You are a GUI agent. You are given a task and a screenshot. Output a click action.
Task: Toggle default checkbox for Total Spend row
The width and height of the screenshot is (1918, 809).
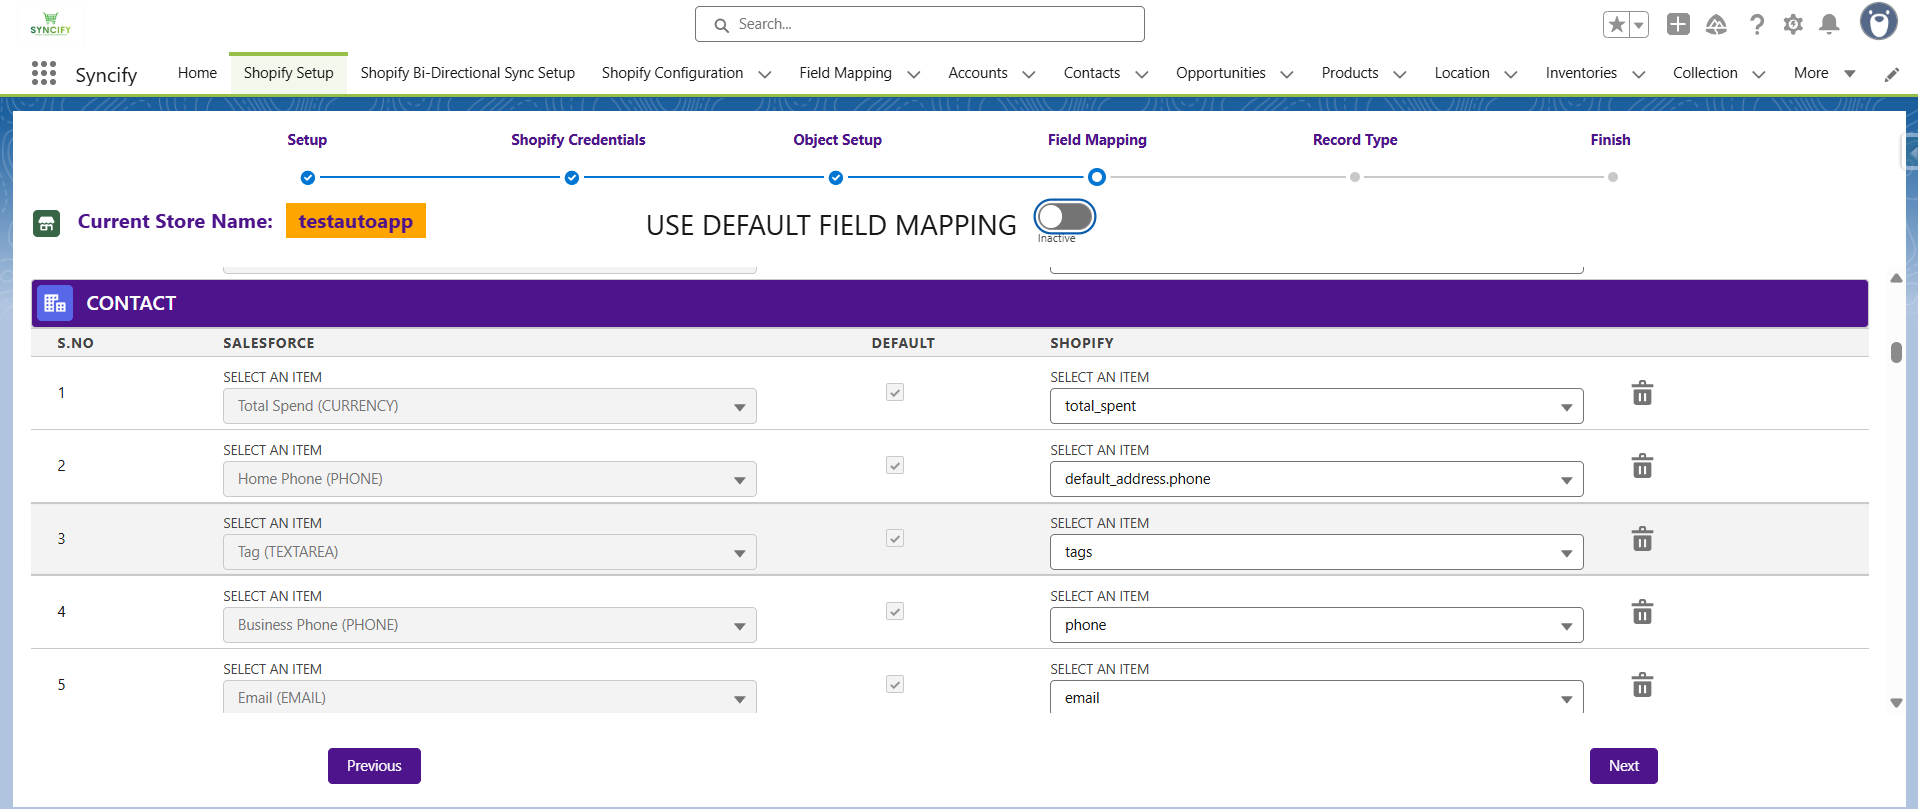point(895,392)
